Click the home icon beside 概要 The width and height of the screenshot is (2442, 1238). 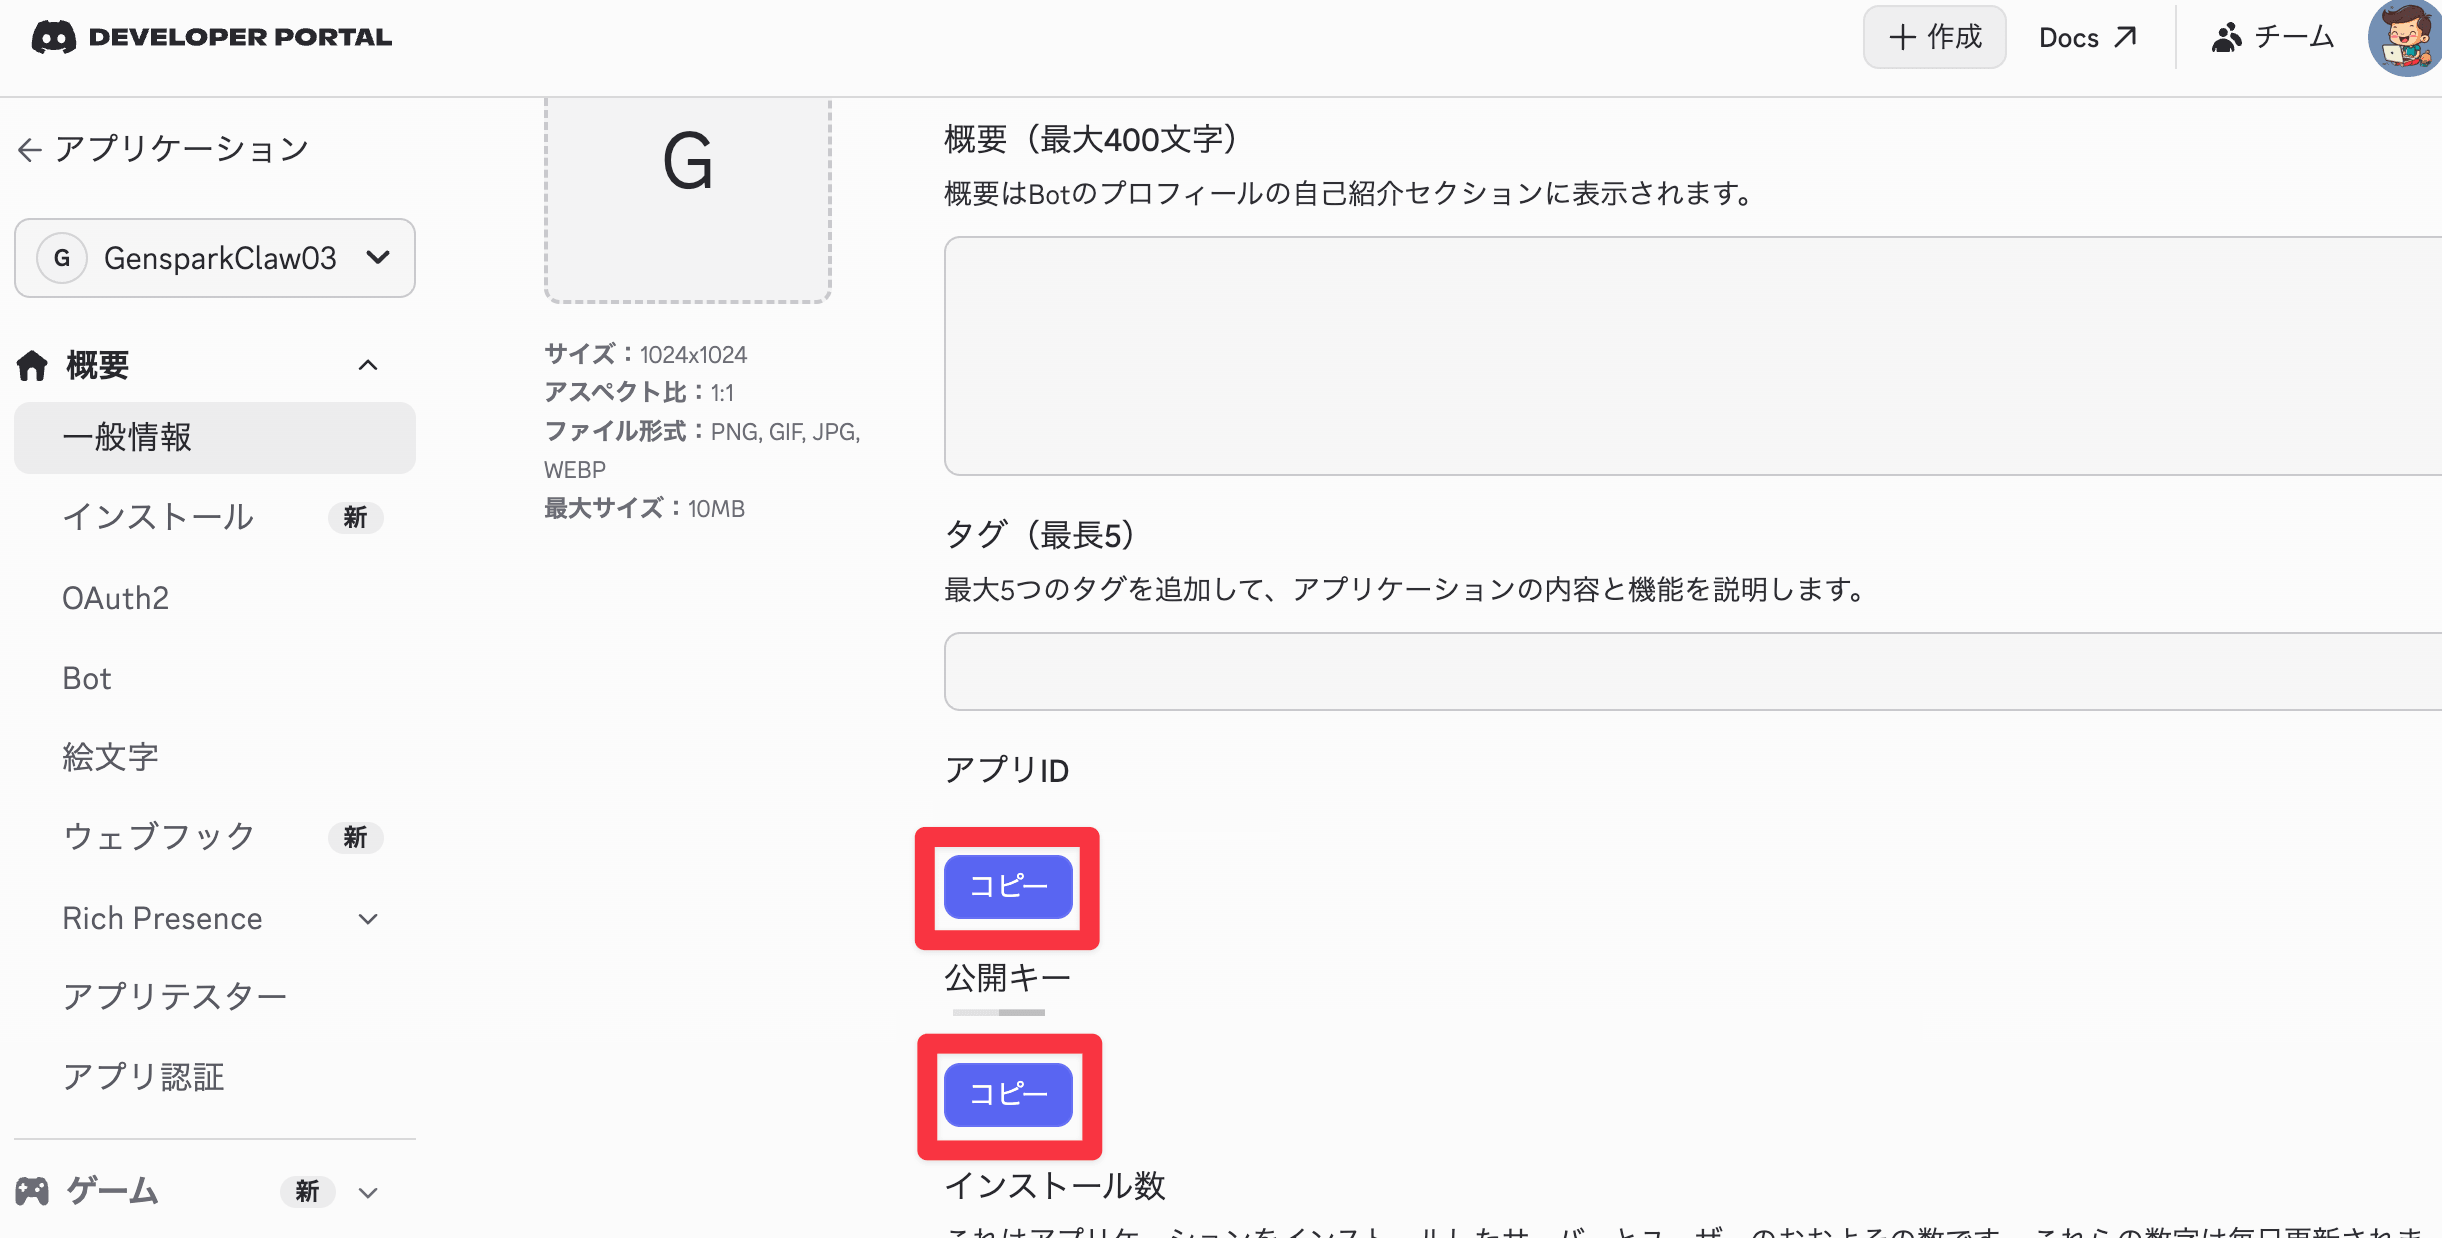pos(32,366)
